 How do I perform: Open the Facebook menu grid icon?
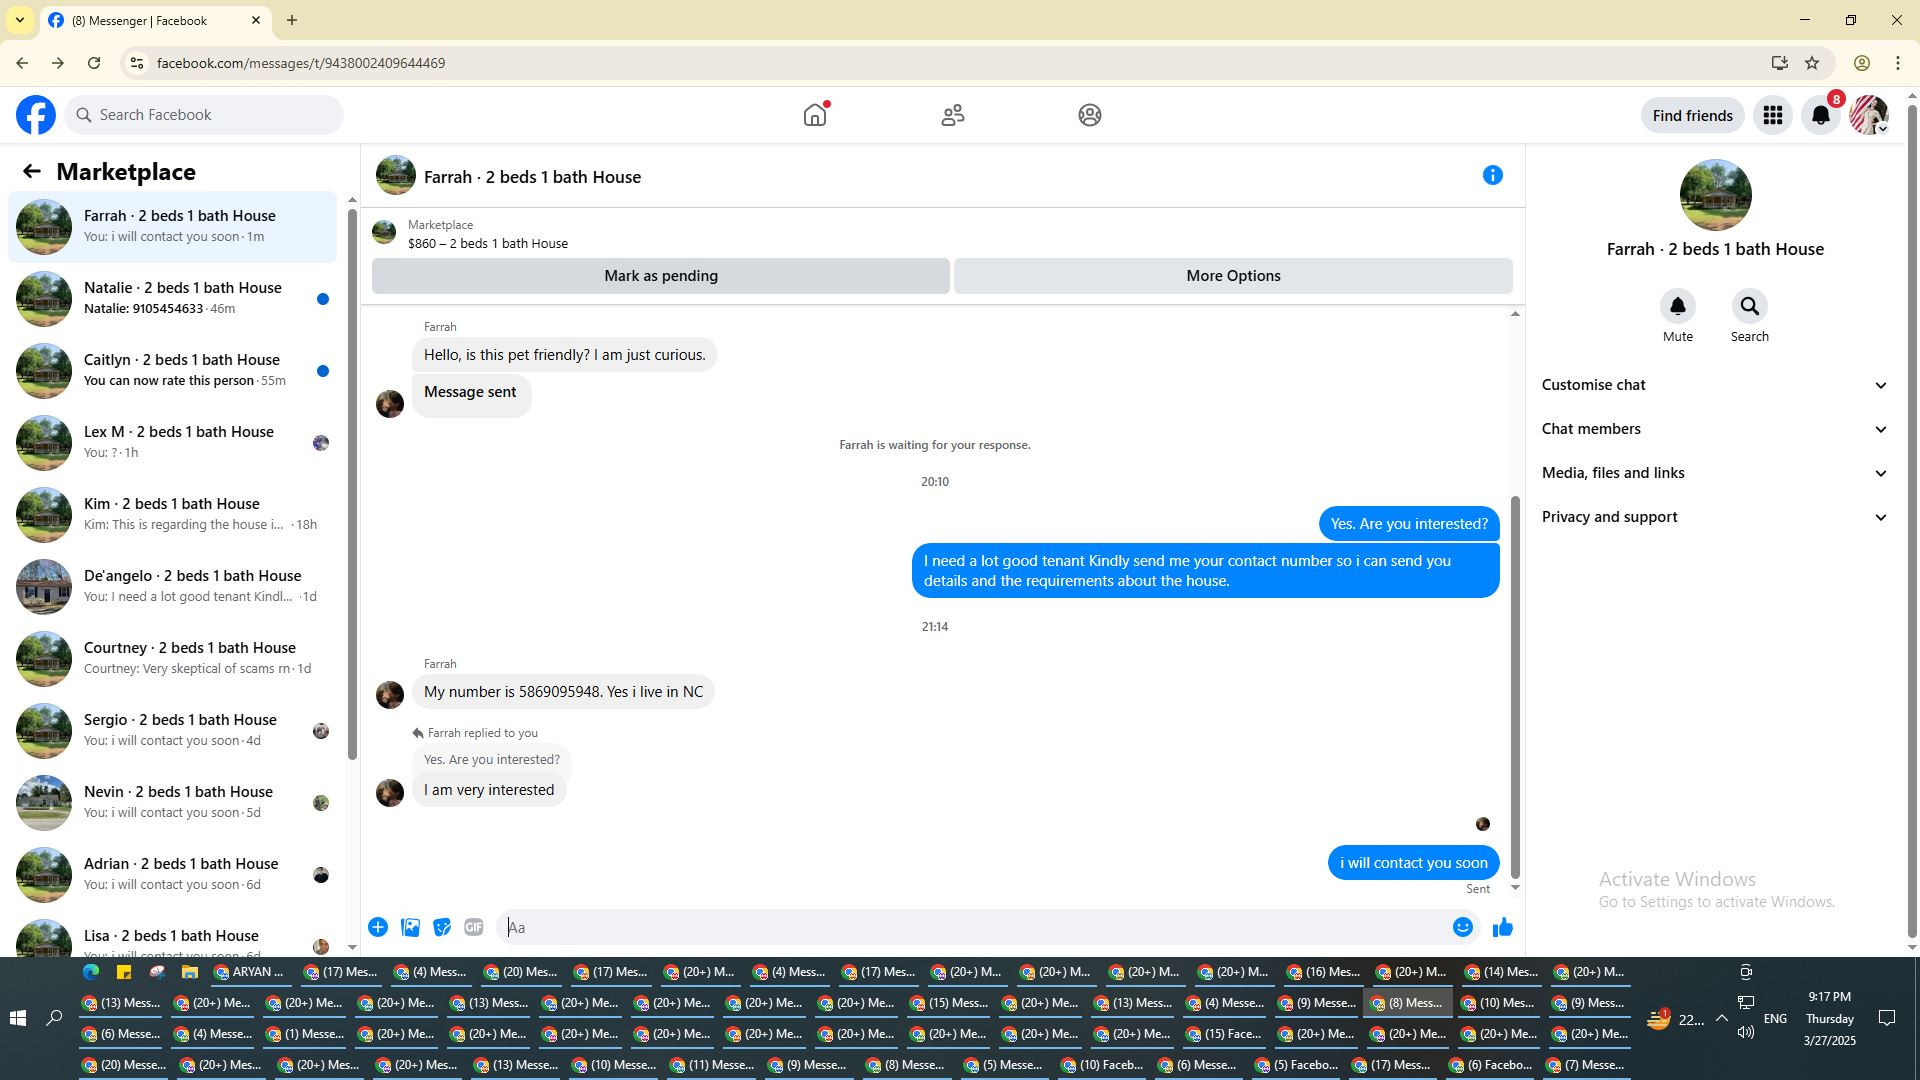(1773, 115)
